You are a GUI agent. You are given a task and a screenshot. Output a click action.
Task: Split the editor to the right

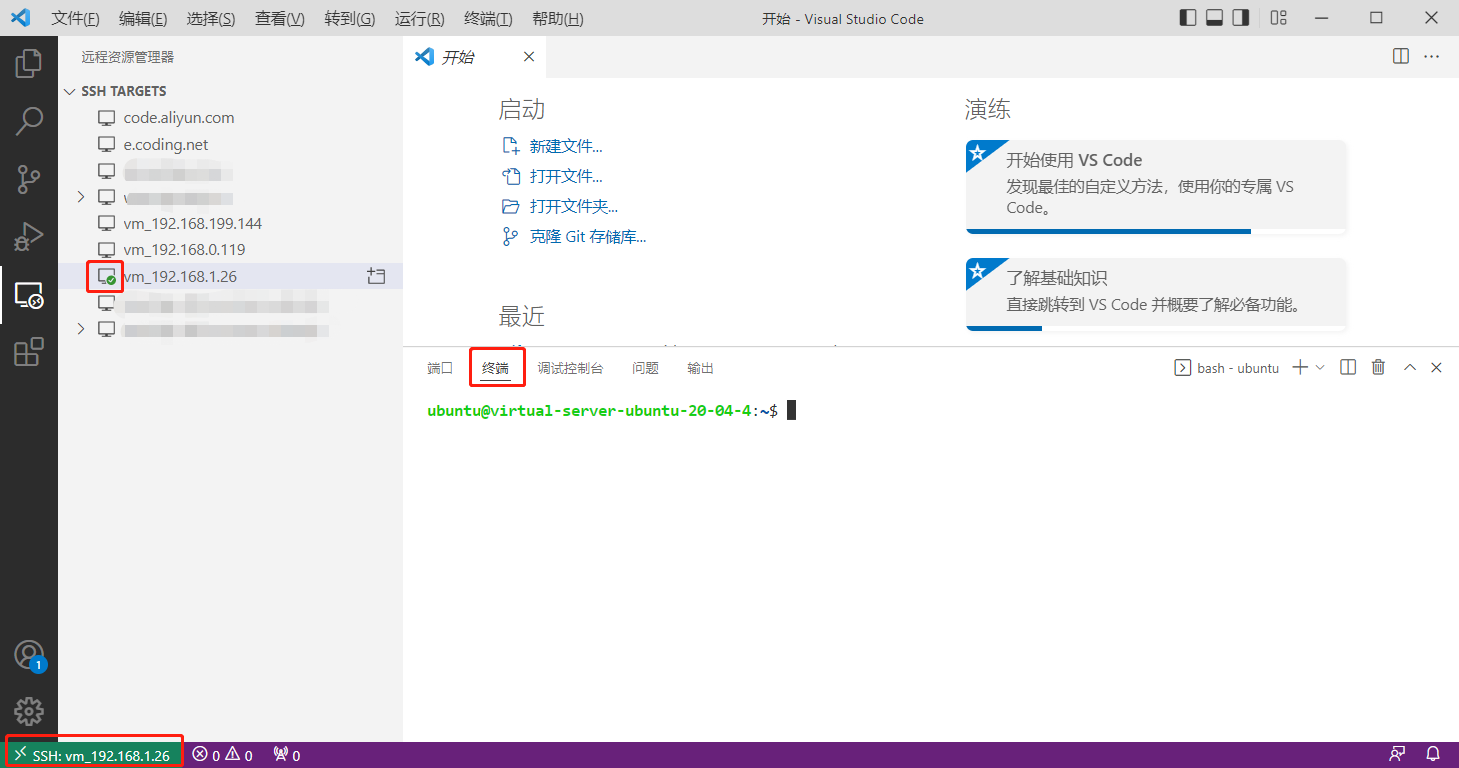pyautogui.click(x=1401, y=57)
